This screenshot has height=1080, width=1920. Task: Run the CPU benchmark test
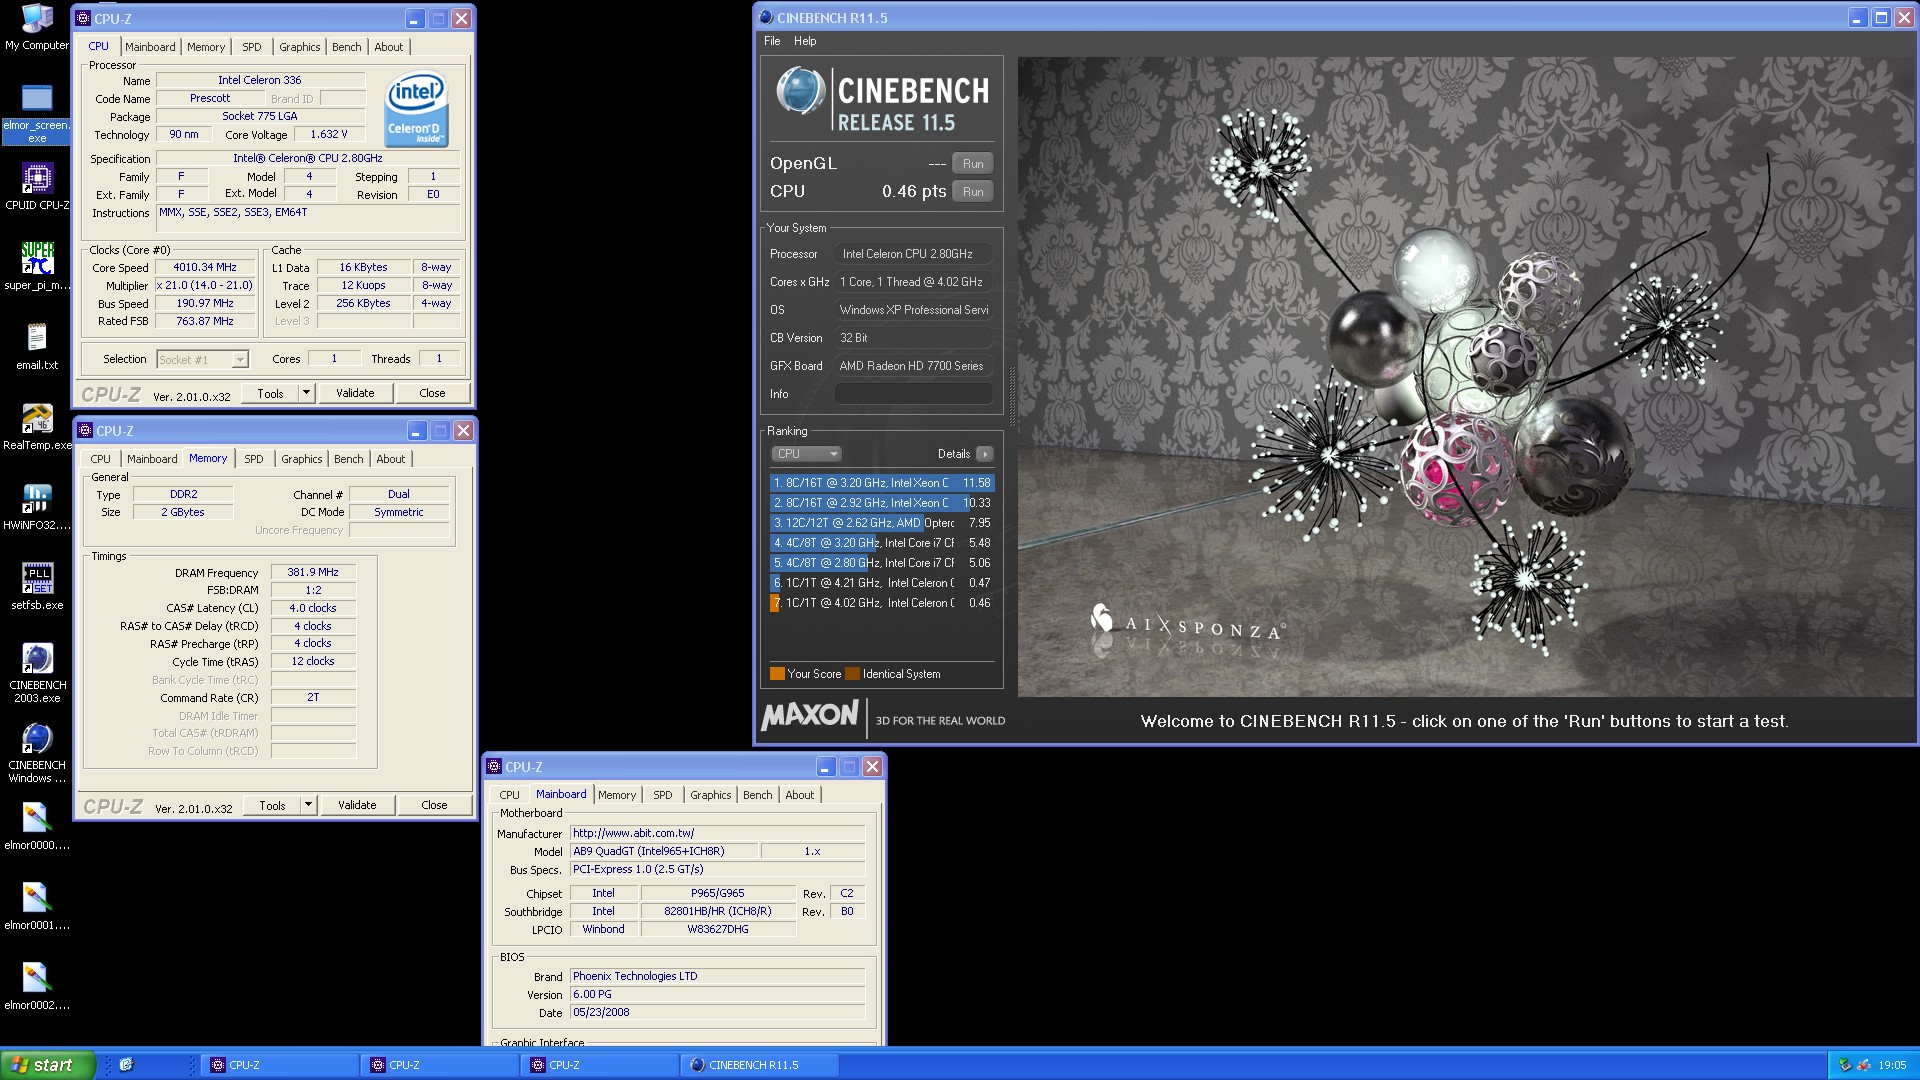pyautogui.click(x=973, y=192)
